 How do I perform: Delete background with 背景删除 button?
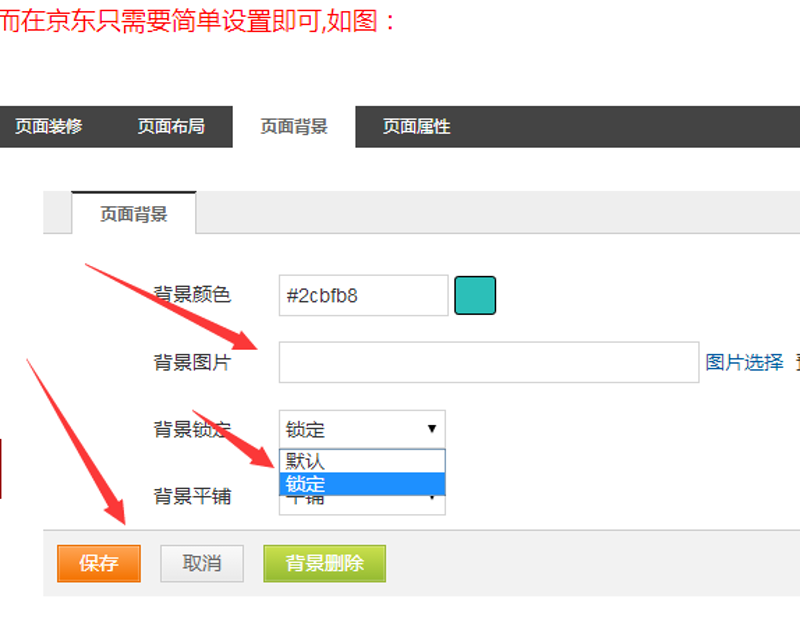pyautogui.click(x=324, y=564)
